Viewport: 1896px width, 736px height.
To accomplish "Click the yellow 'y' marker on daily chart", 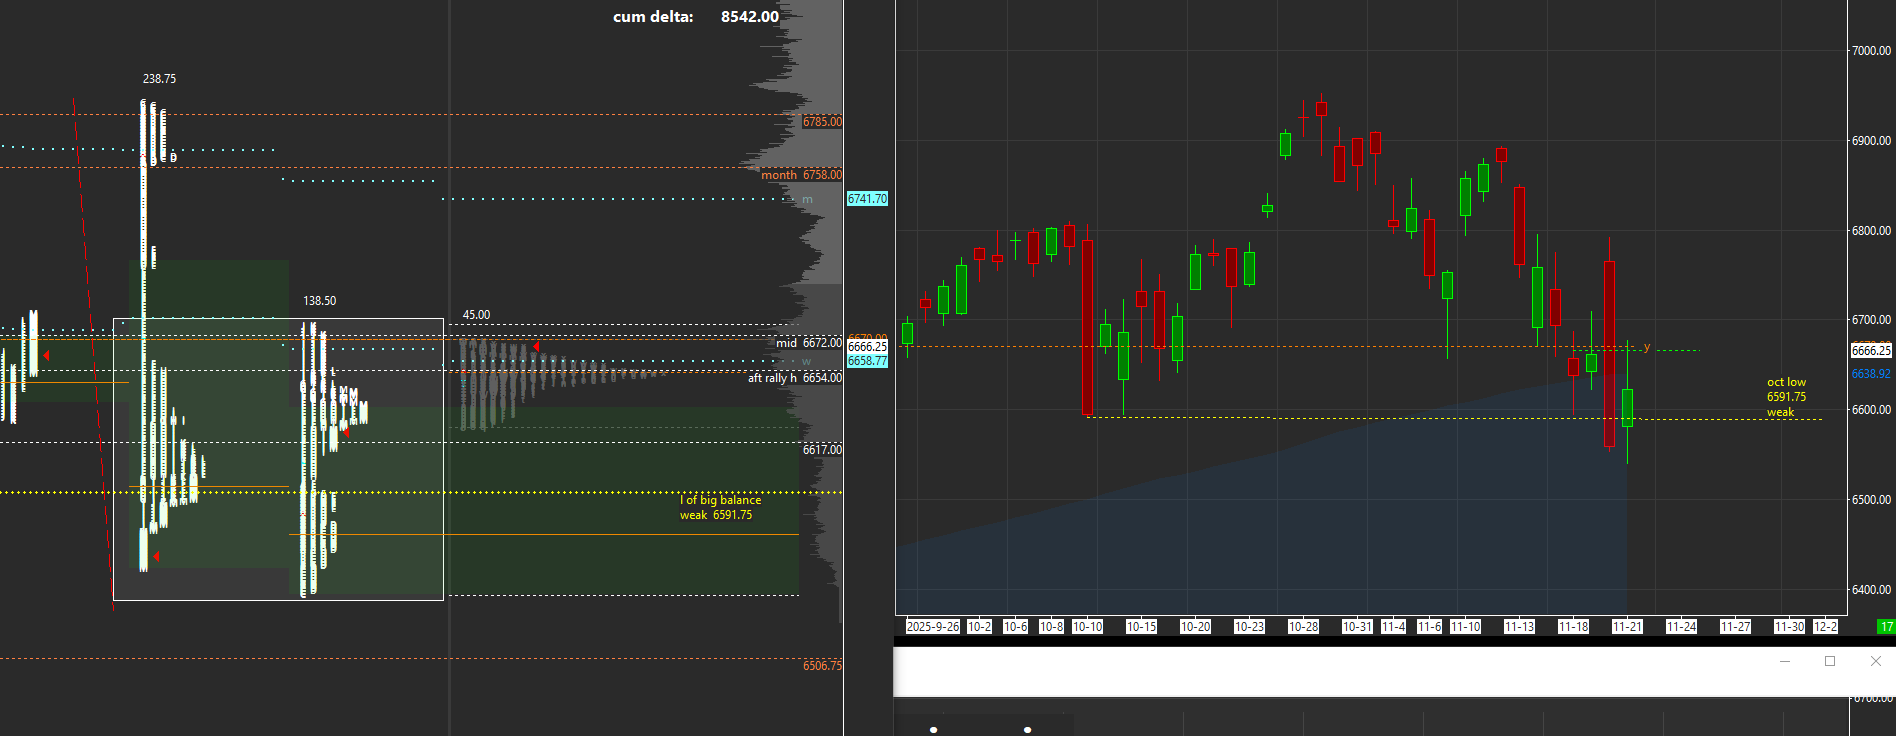I will point(1646,348).
